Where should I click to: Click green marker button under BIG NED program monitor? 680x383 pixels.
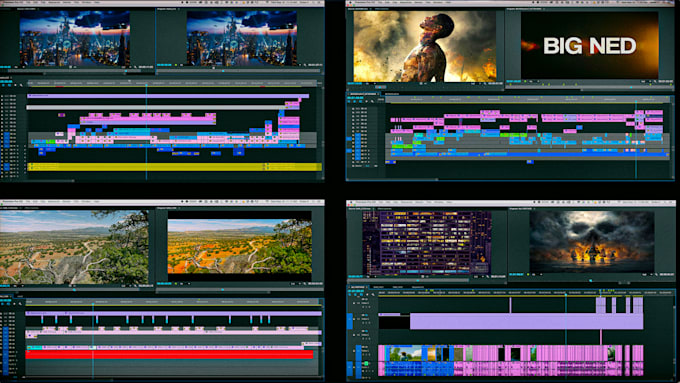click(x=525, y=81)
